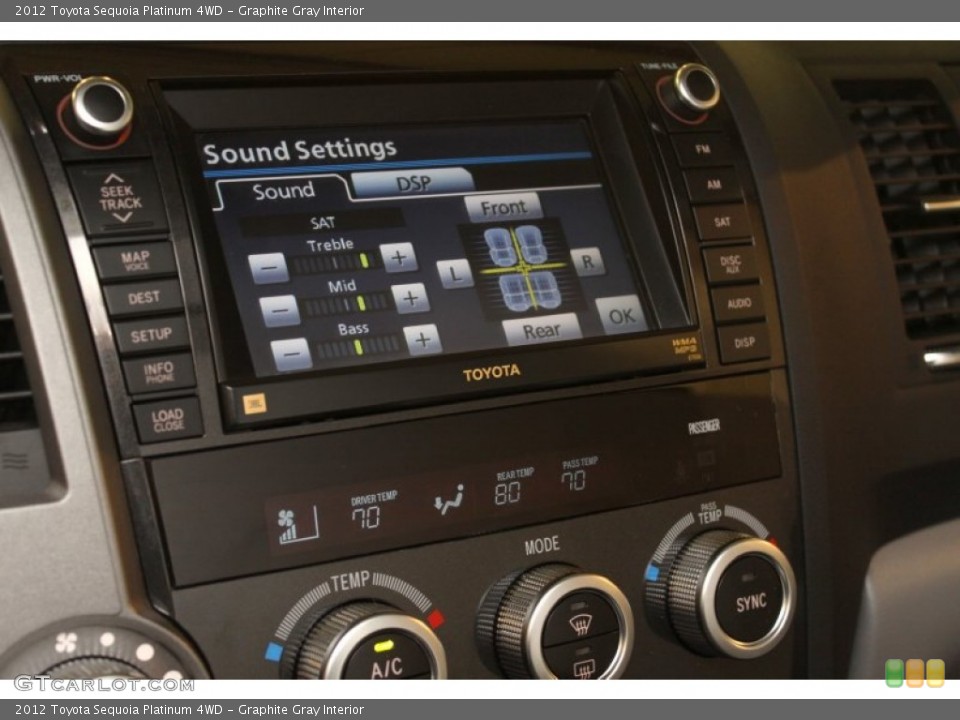Screen dimensions: 960x720
Task: Increase Treble with the plus button
Action: 399,258
